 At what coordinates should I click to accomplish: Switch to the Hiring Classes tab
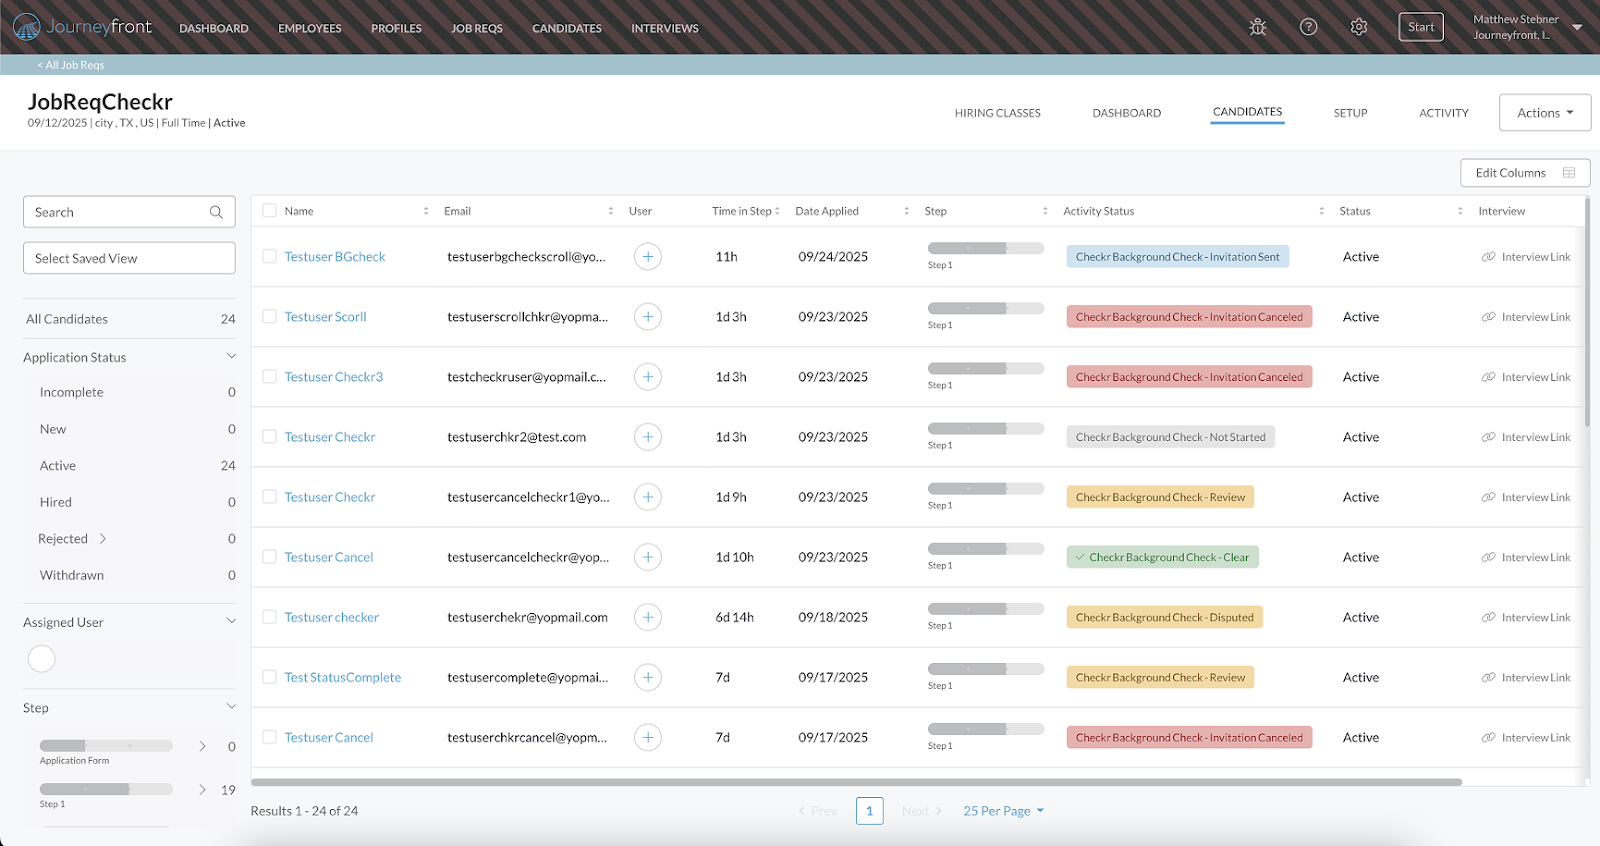click(997, 113)
